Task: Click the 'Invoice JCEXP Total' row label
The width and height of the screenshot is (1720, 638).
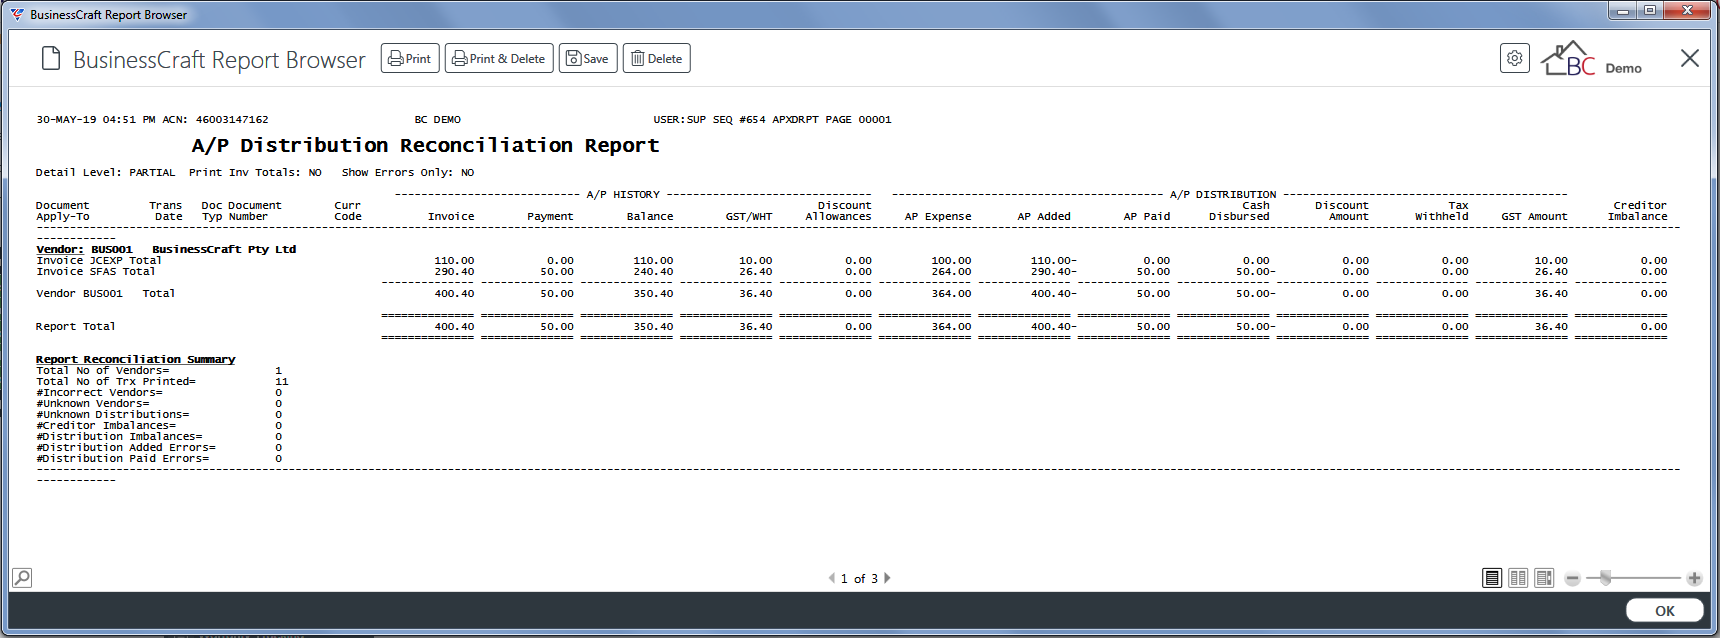Action: coord(99,260)
